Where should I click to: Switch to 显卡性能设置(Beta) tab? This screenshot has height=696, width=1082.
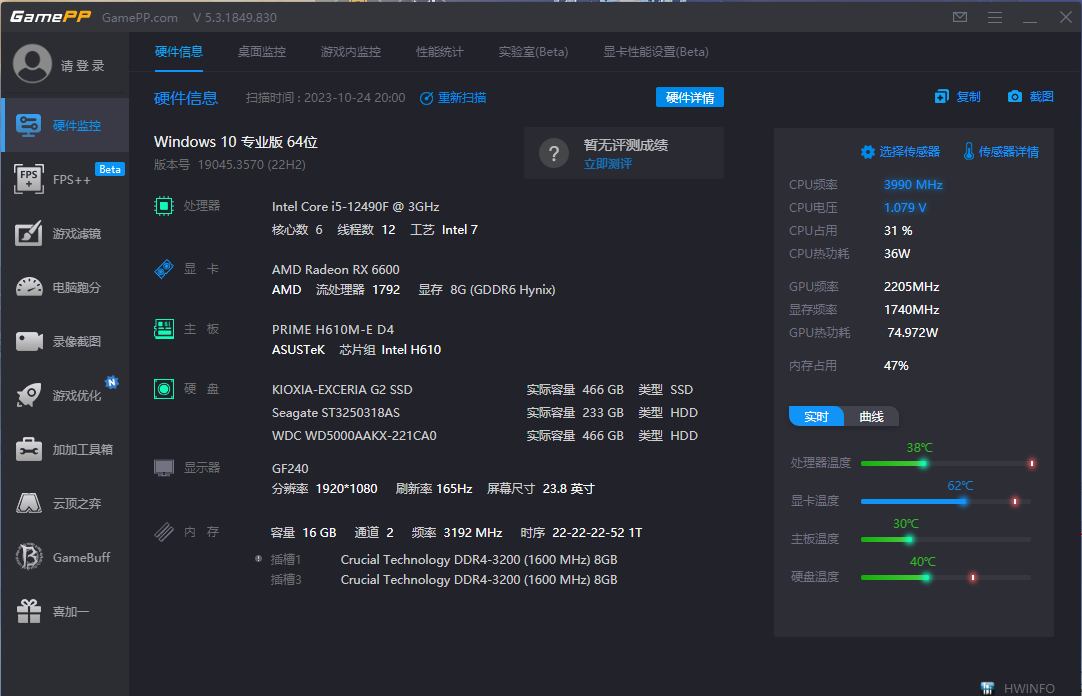[x=656, y=52]
